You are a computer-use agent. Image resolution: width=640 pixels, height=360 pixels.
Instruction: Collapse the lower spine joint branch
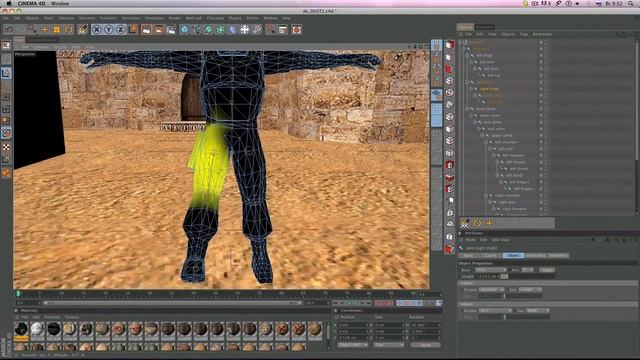pyautogui.click(x=471, y=116)
